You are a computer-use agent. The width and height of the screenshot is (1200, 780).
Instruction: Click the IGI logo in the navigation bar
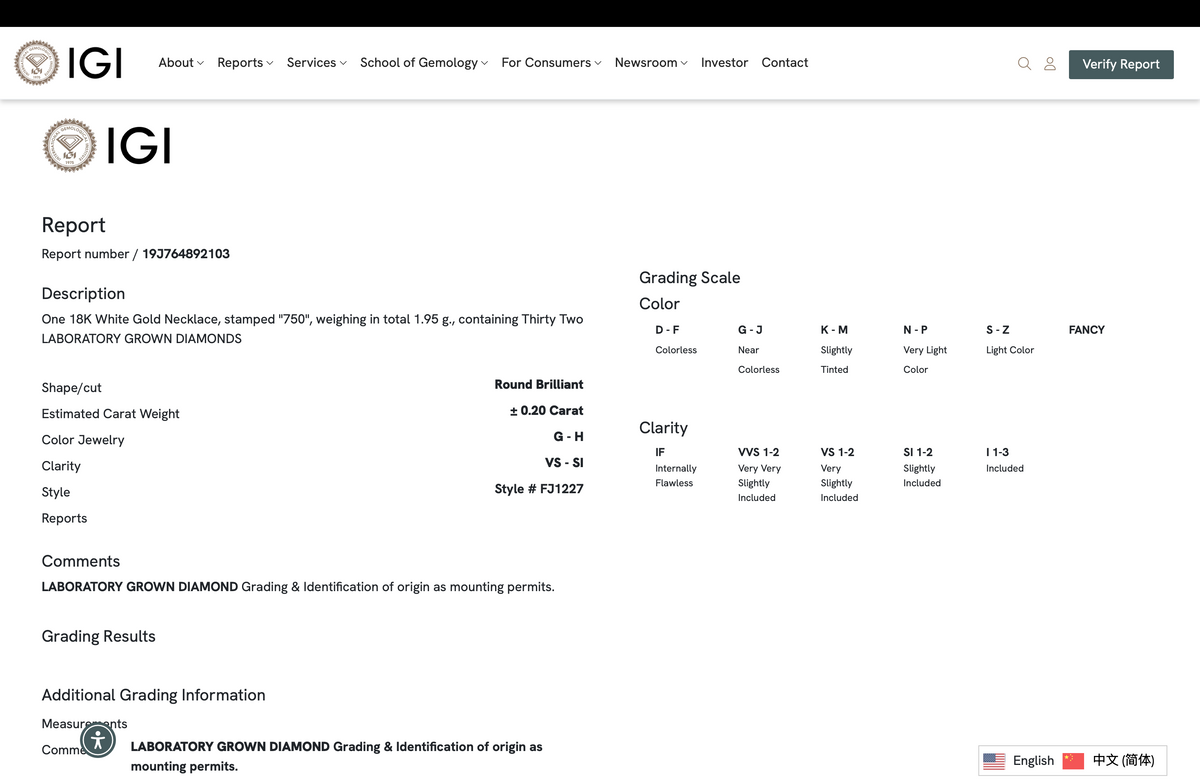click(68, 63)
